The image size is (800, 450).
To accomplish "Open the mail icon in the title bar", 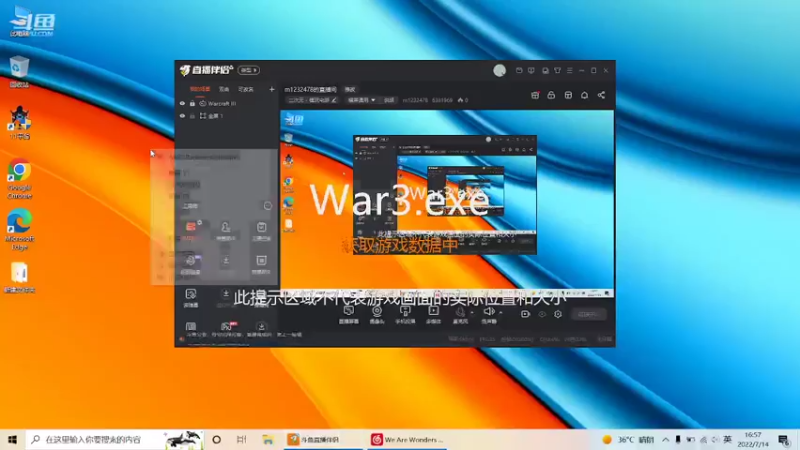I will click(x=519, y=70).
